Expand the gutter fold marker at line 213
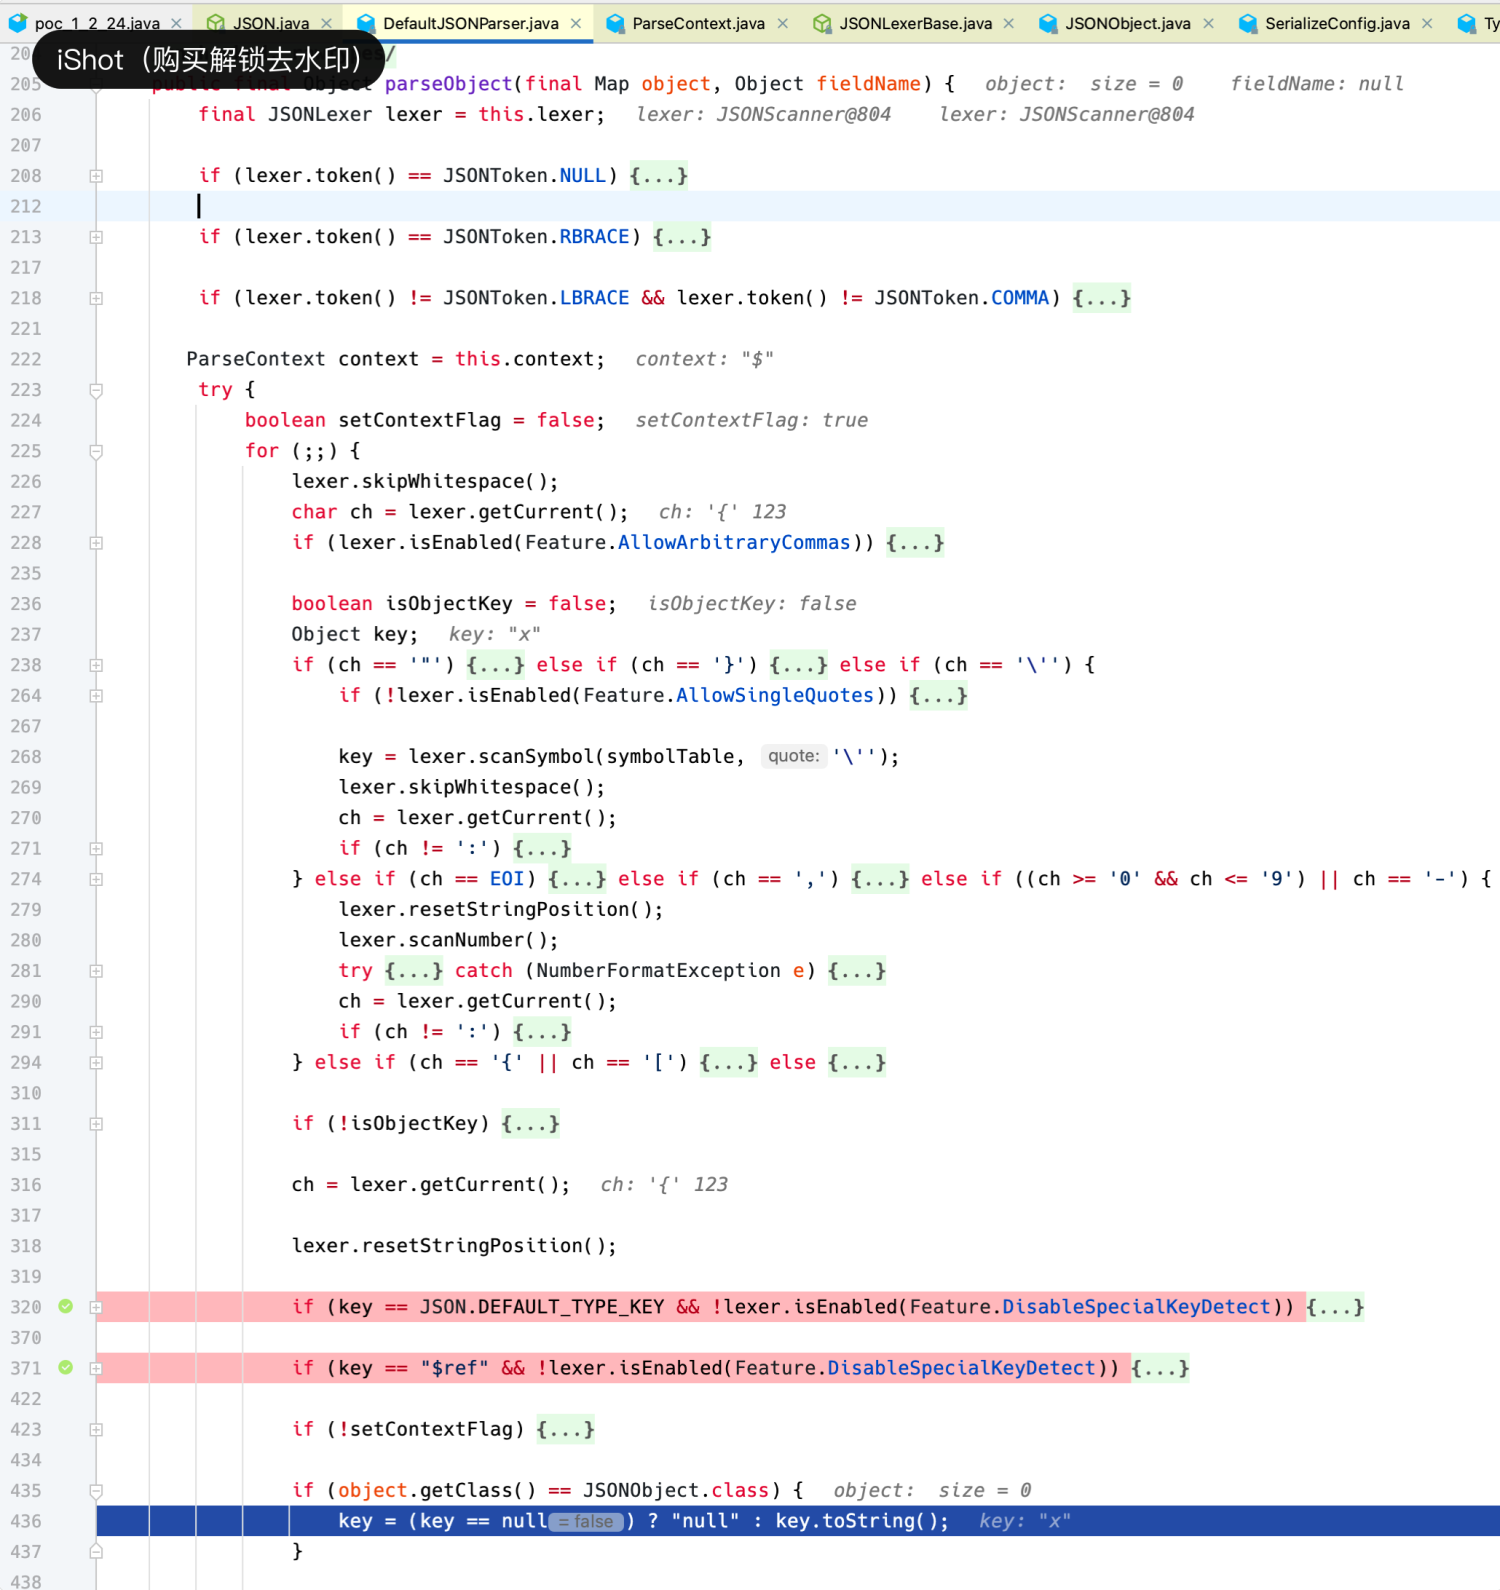The height and width of the screenshot is (1590, 1500). point(96,237)
